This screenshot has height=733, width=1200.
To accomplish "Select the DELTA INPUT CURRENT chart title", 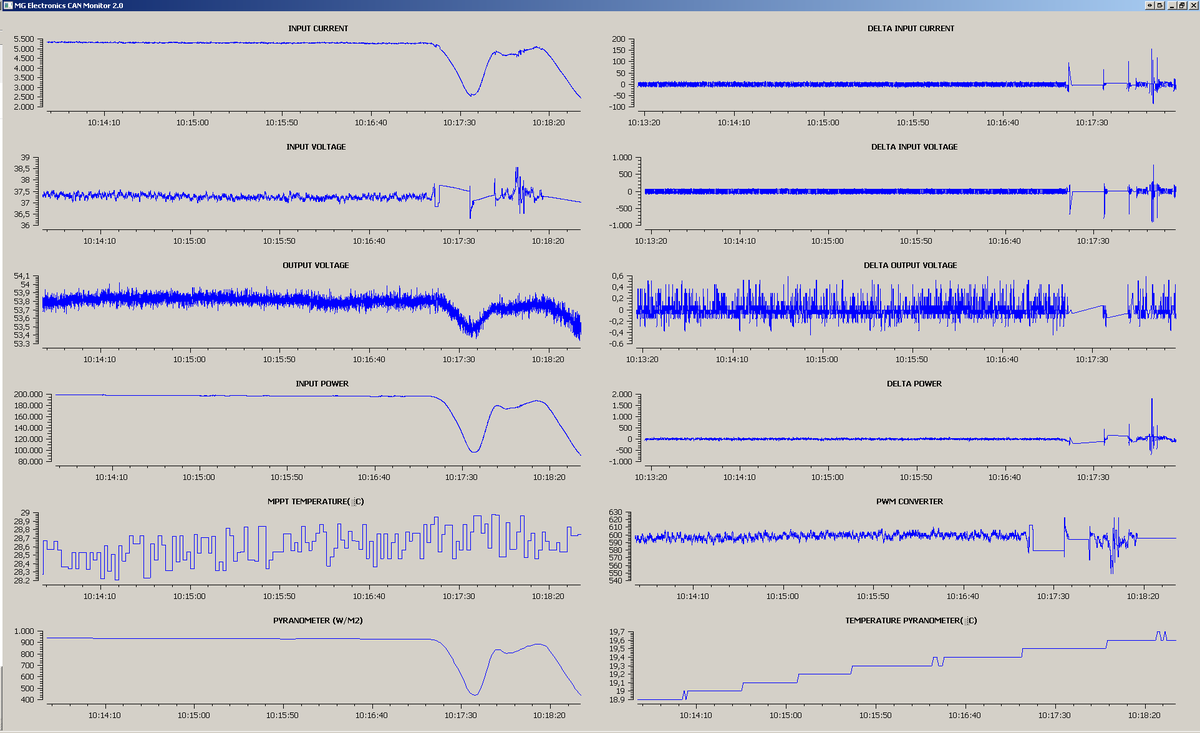I will [911, 28].
